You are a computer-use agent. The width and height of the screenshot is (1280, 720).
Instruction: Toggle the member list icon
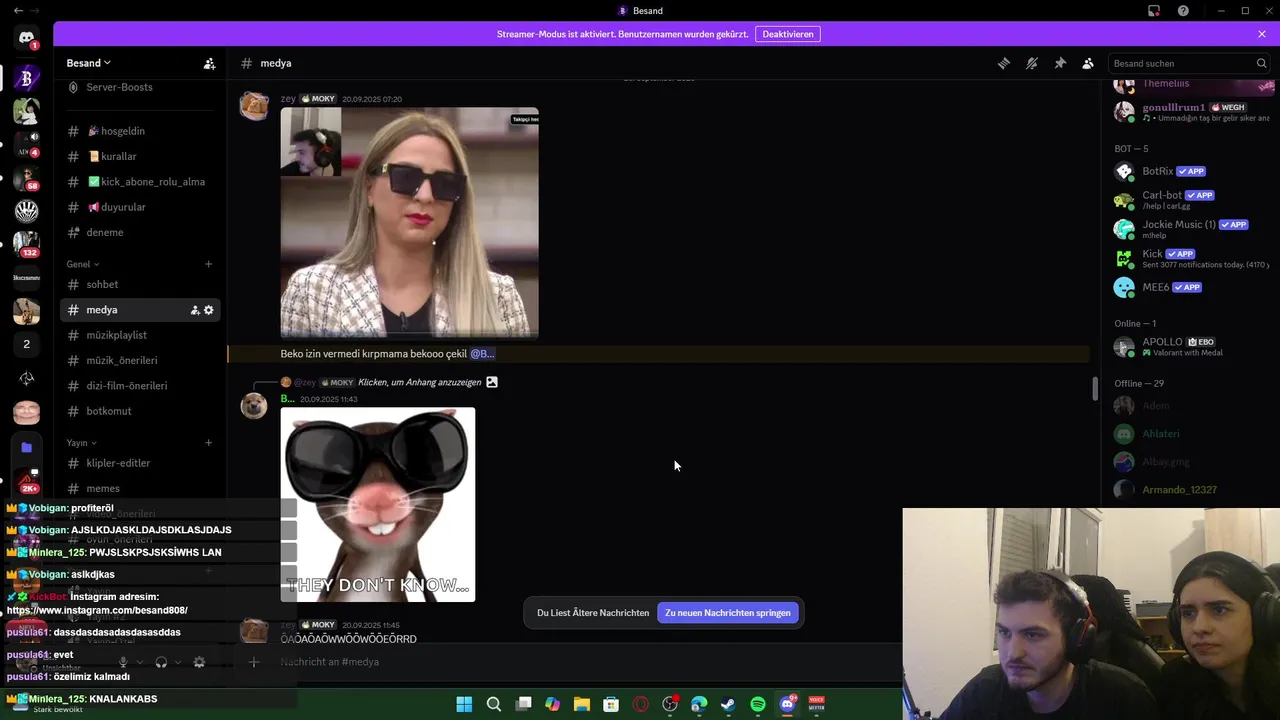pyautogui.click(x=1088, y=63)
